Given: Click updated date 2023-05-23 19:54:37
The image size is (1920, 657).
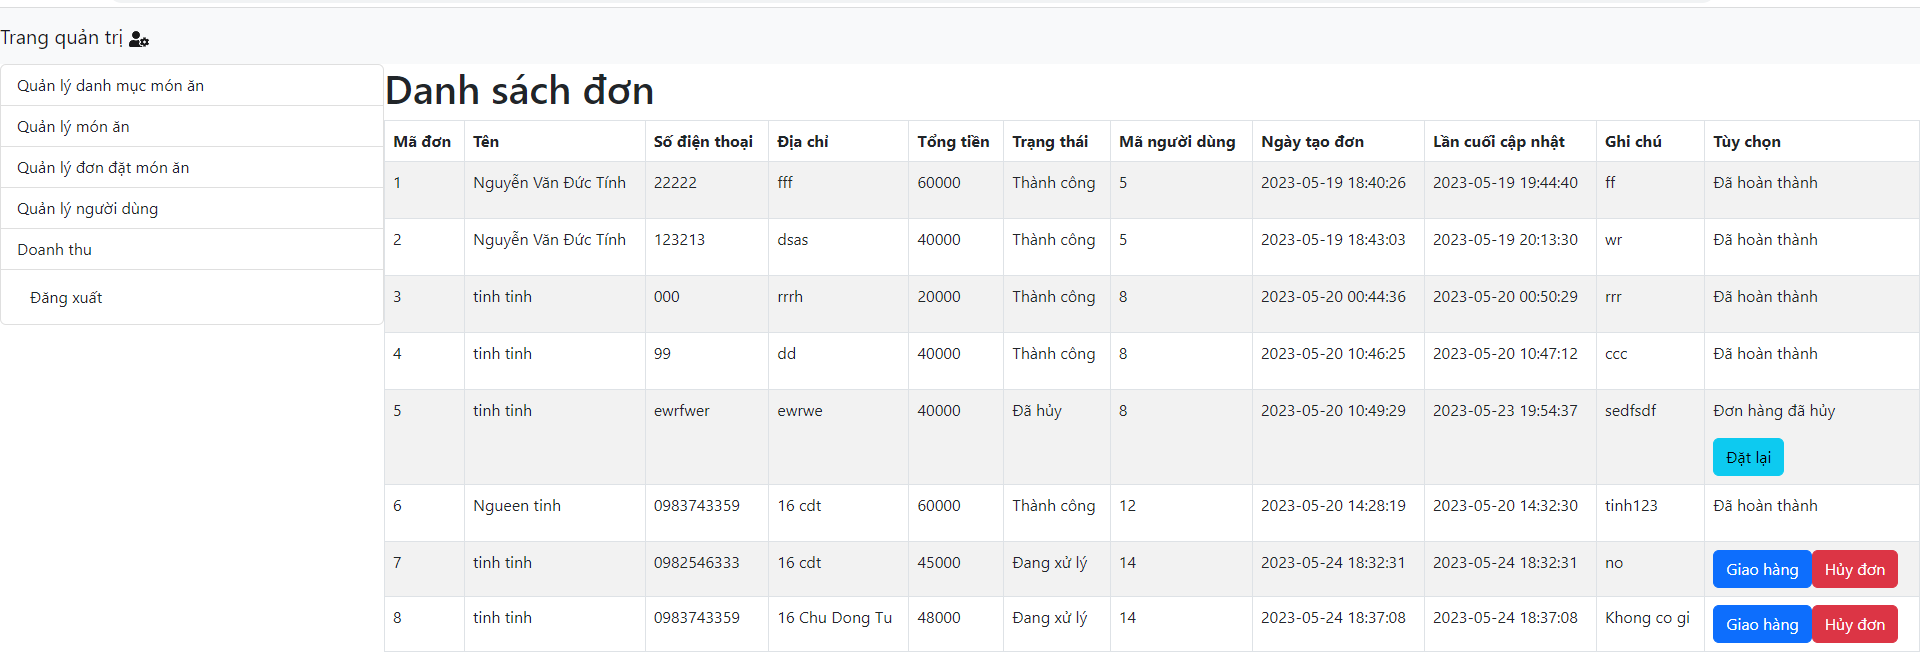Looking at the screenshot, I should coord(1505,411).
